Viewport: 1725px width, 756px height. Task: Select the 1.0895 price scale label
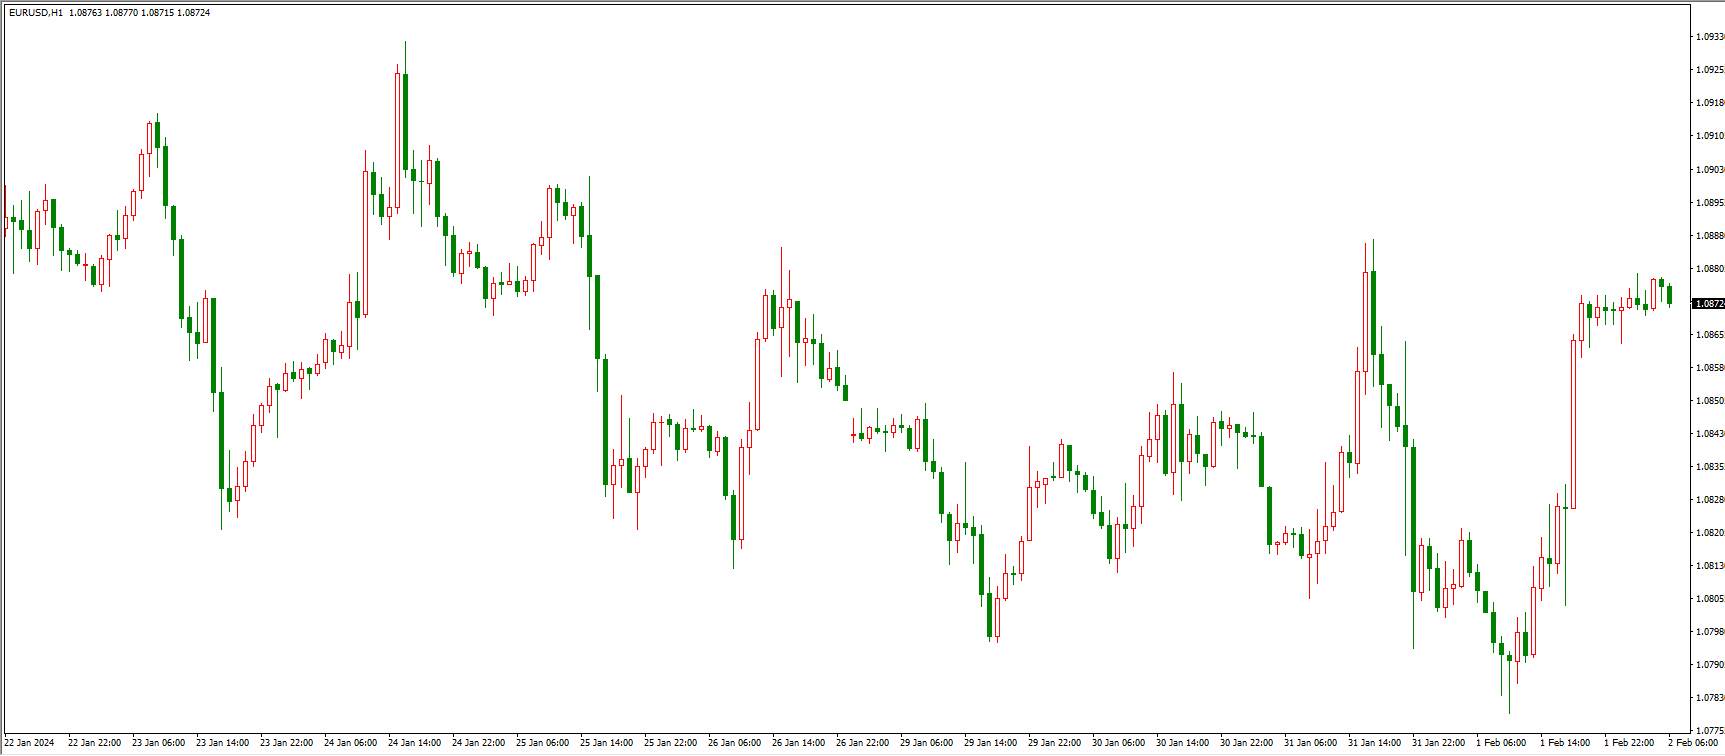(x=1710, y=202)
